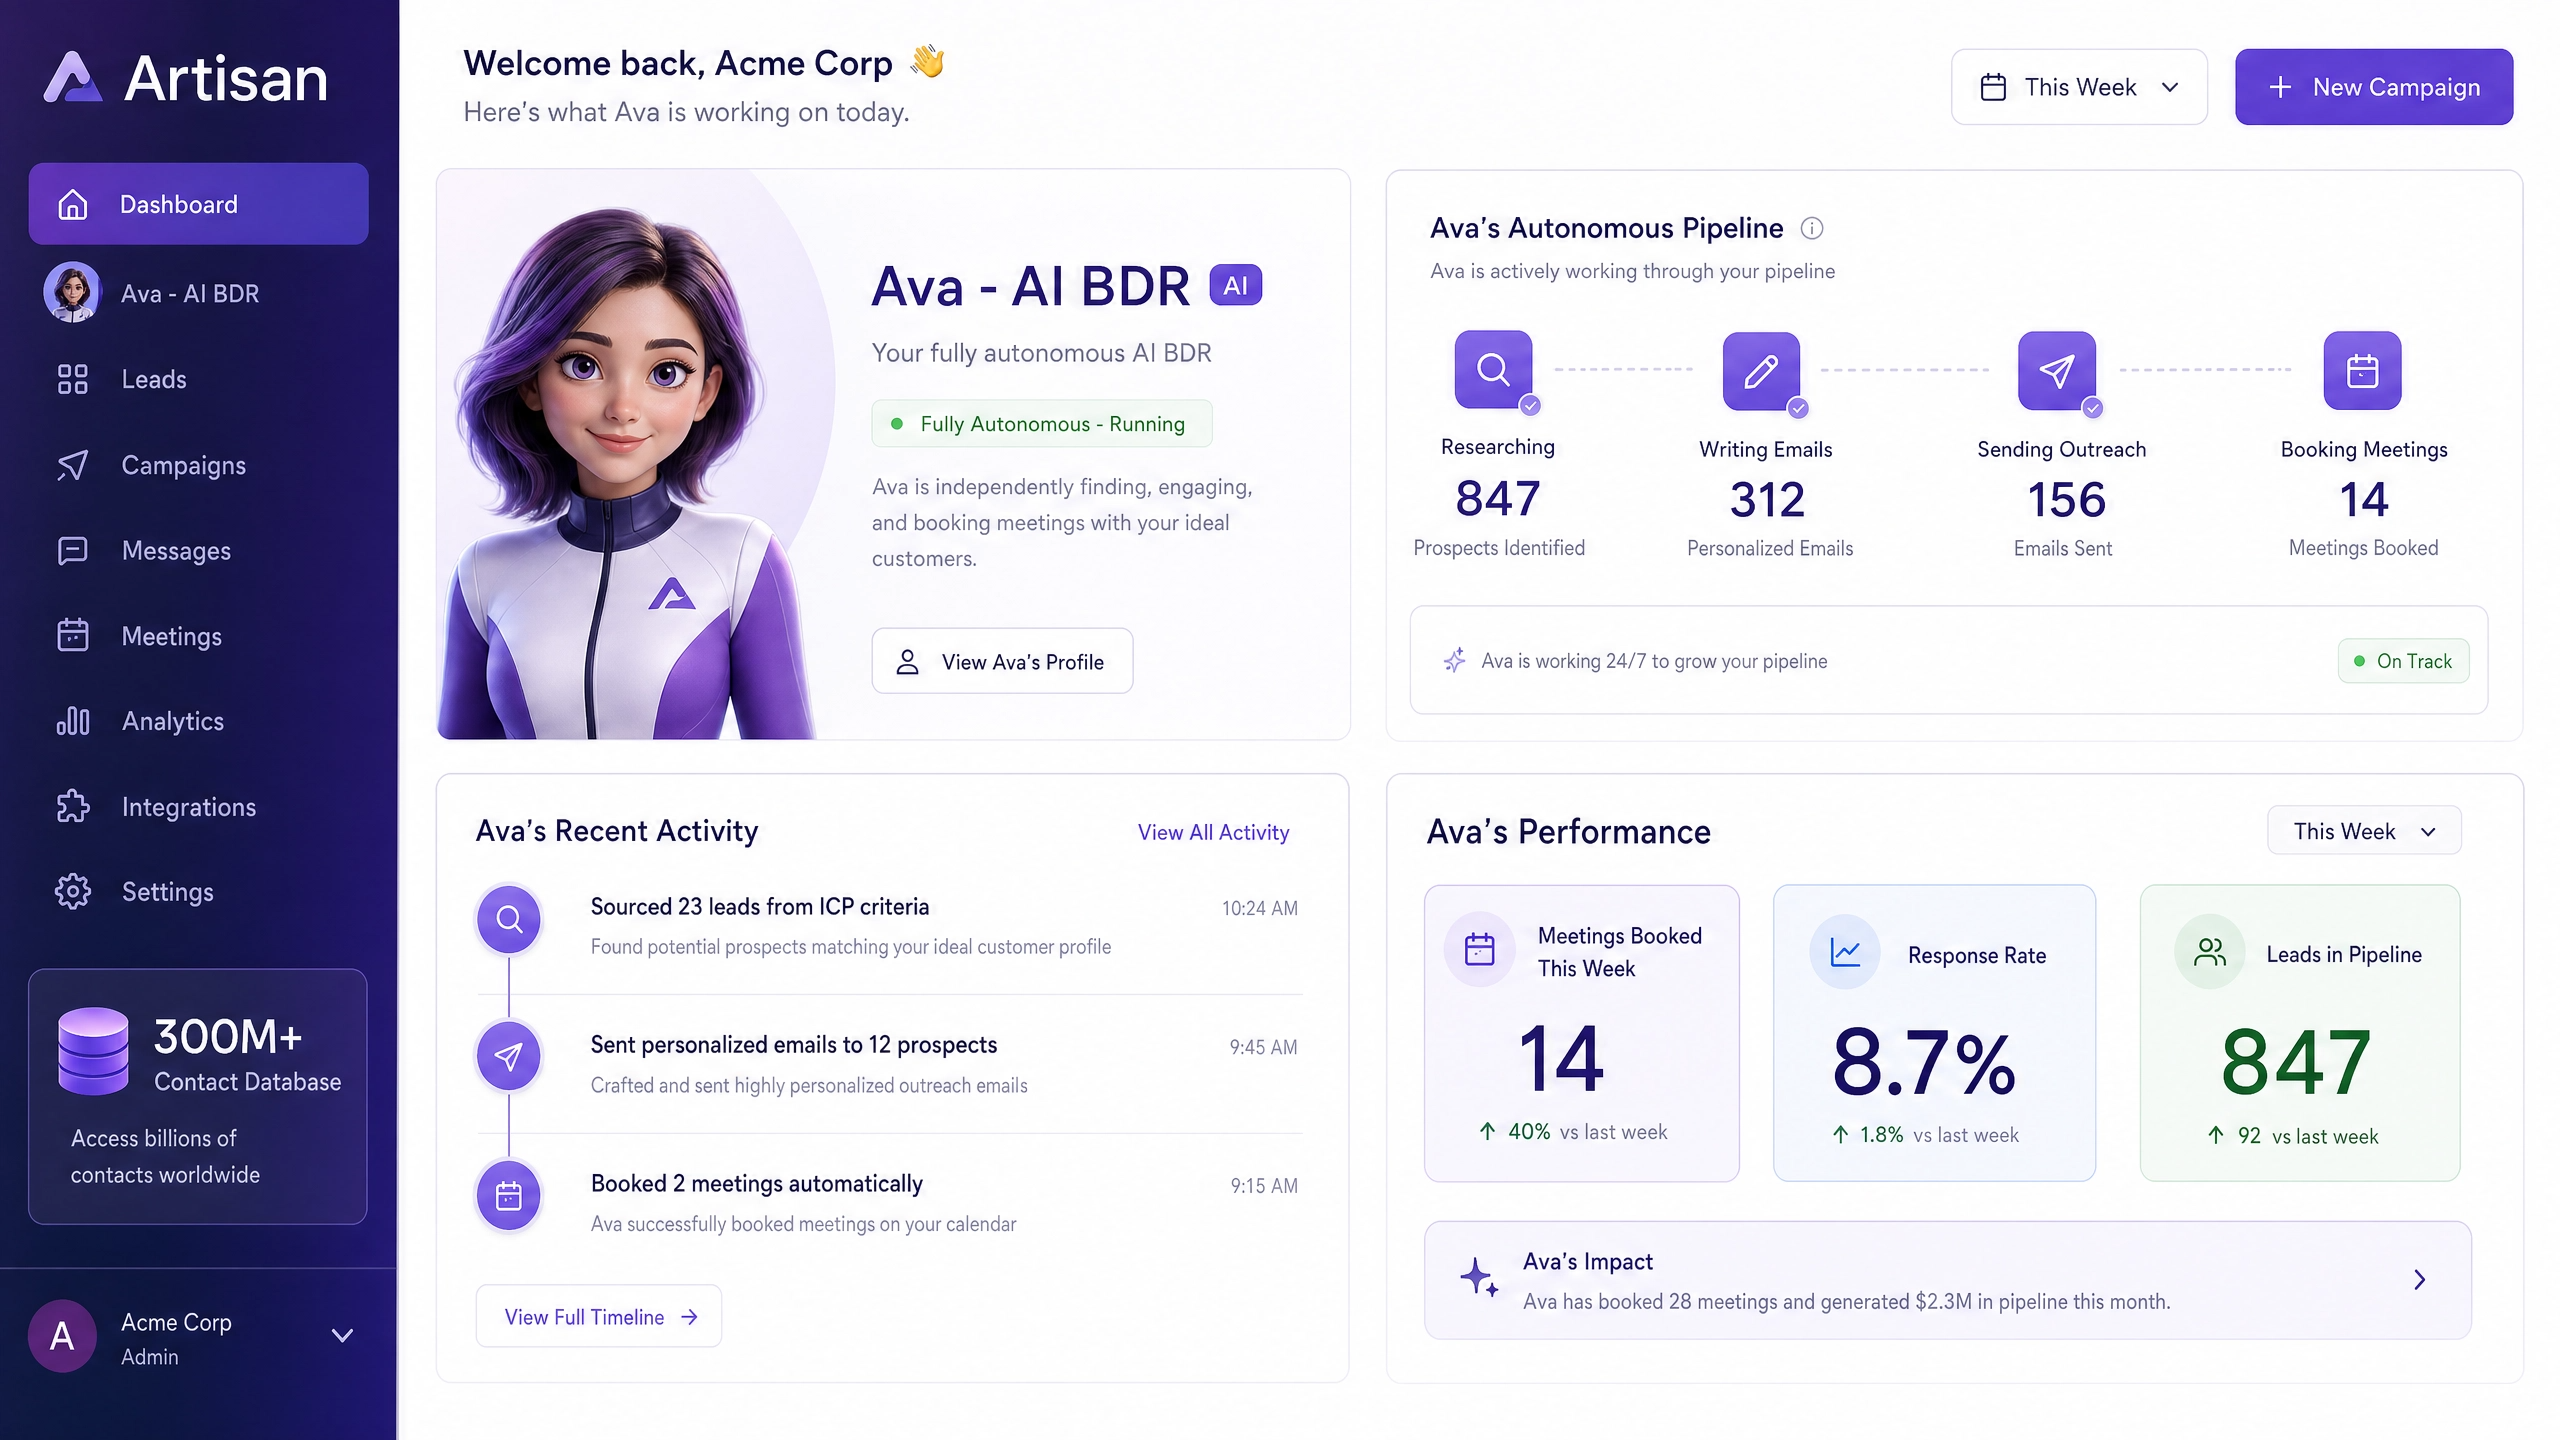Click the calendar icon in date selector

click(x=1993, y=87)
